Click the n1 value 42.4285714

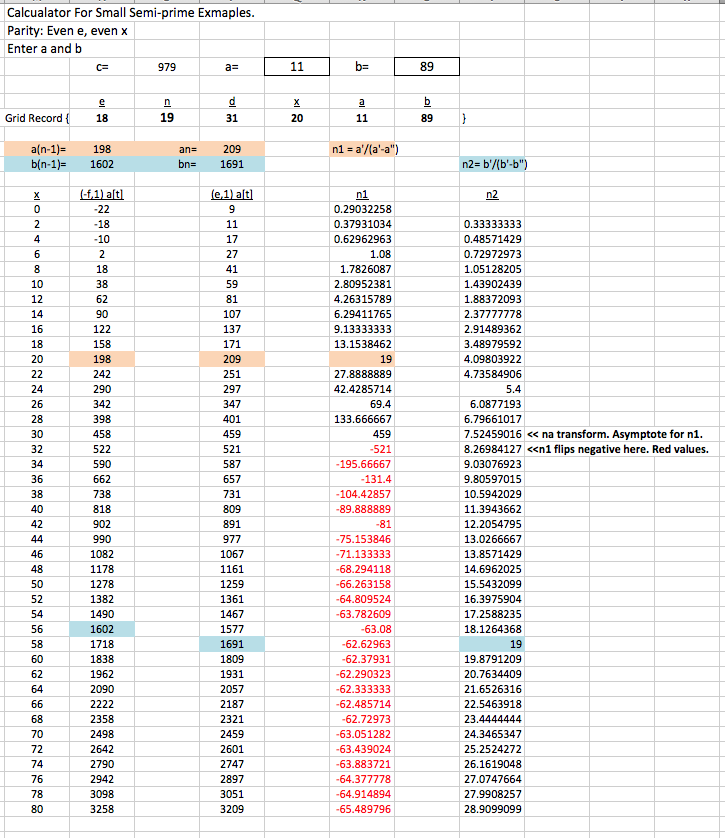click(362, 389)
